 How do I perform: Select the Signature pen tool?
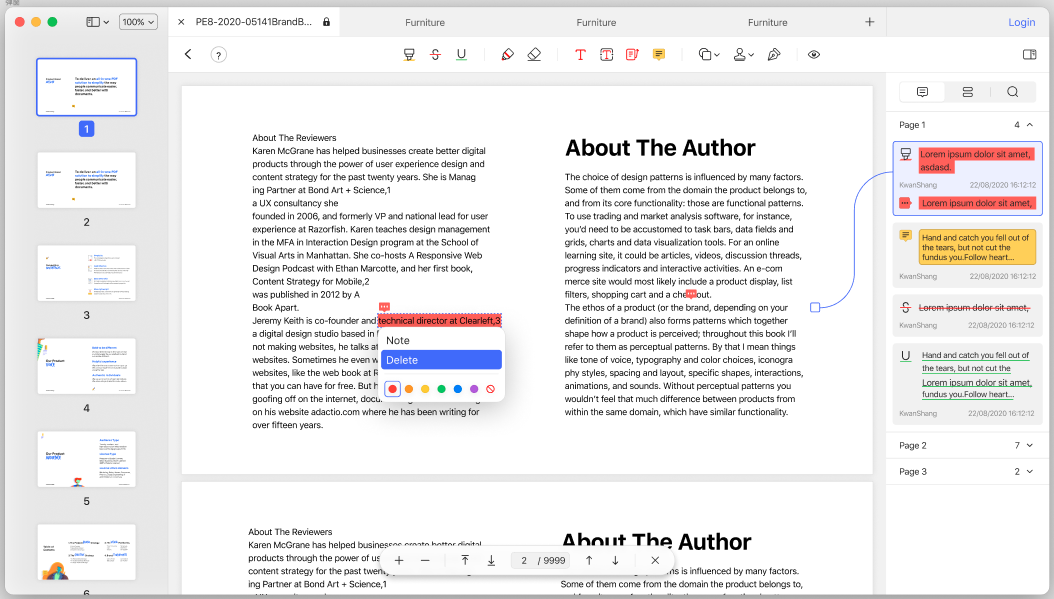point(774,54)
